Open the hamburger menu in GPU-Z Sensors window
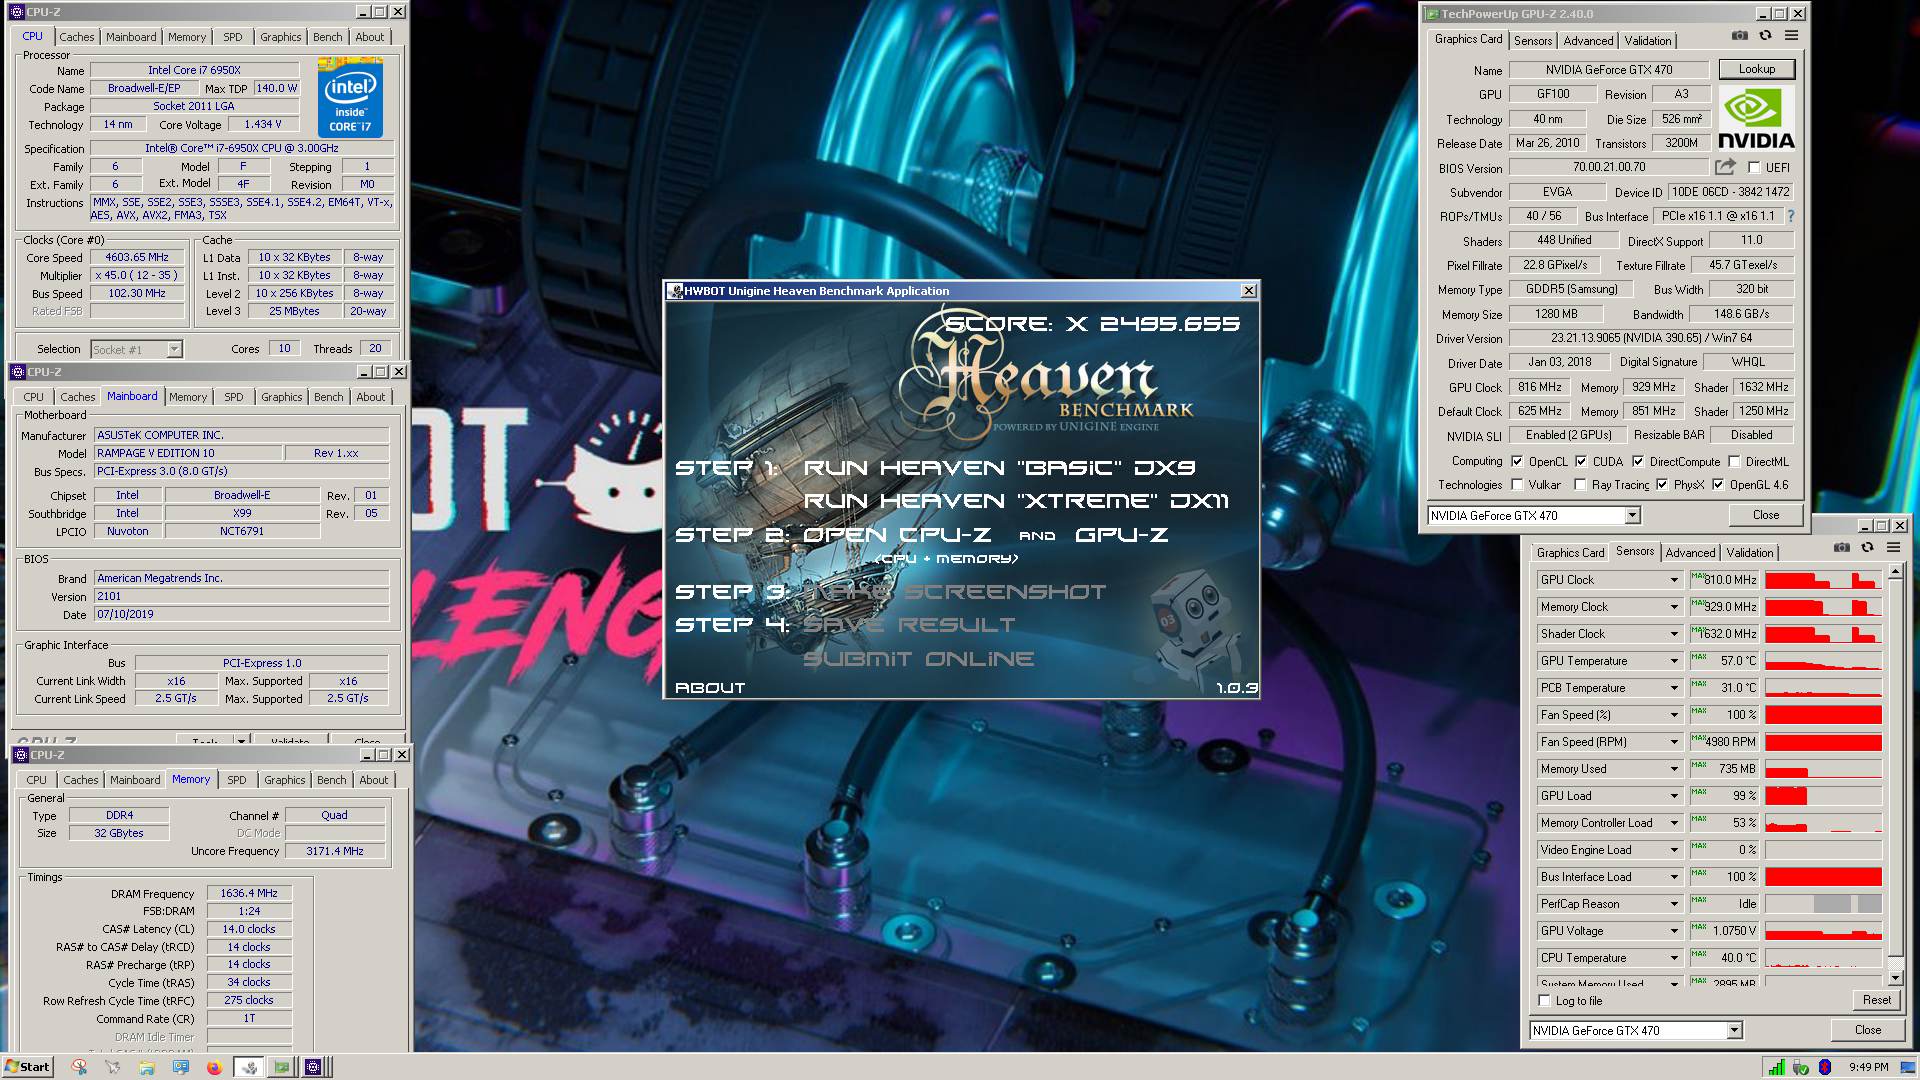The height and width of the screenshot is (1080, 1920). pyautogui.click(x=1893, y=548)
